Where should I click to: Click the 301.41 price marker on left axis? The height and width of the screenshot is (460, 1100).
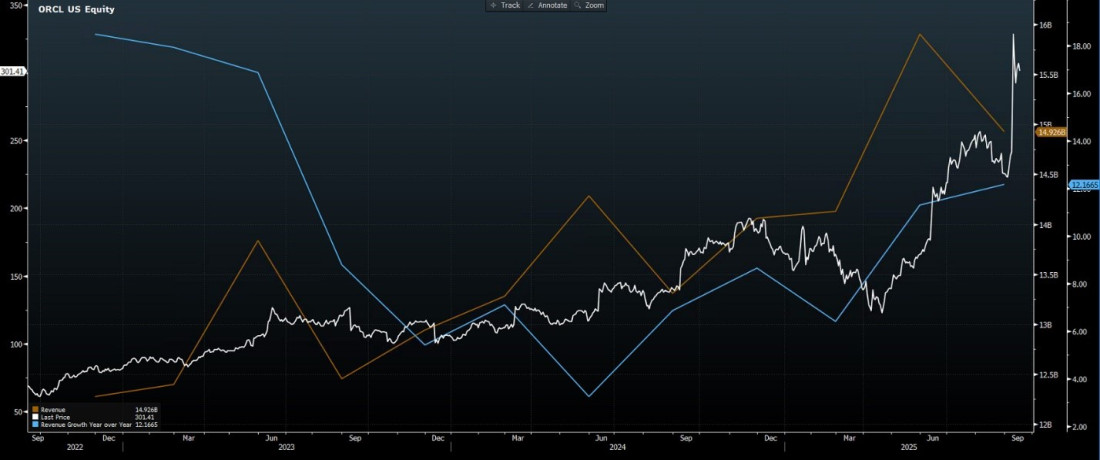pyautogui.click(x=13, y=72)
